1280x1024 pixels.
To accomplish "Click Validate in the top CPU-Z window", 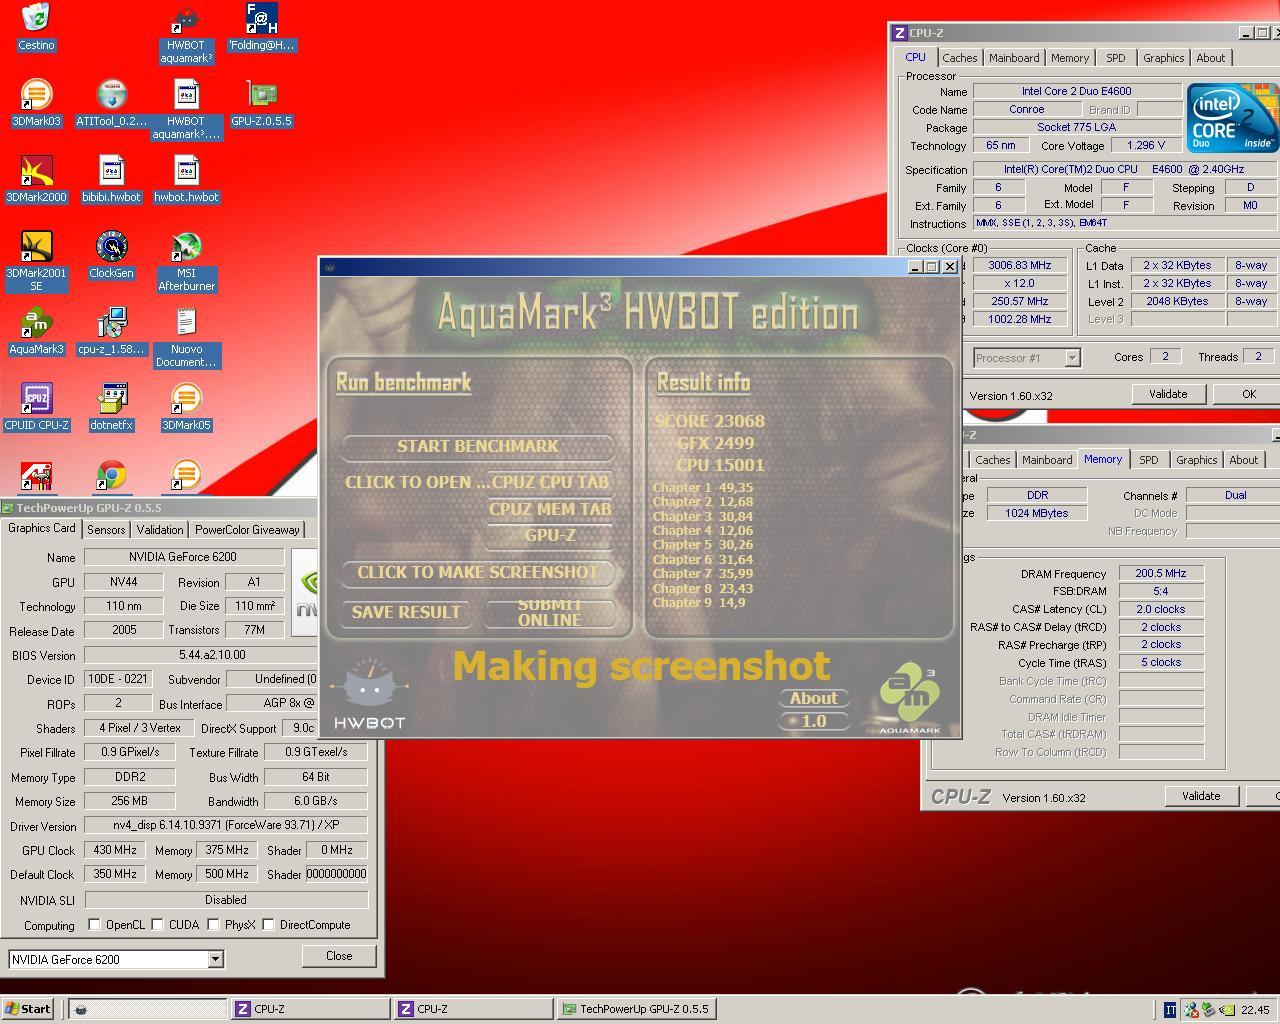I will tap(1168, 394).
